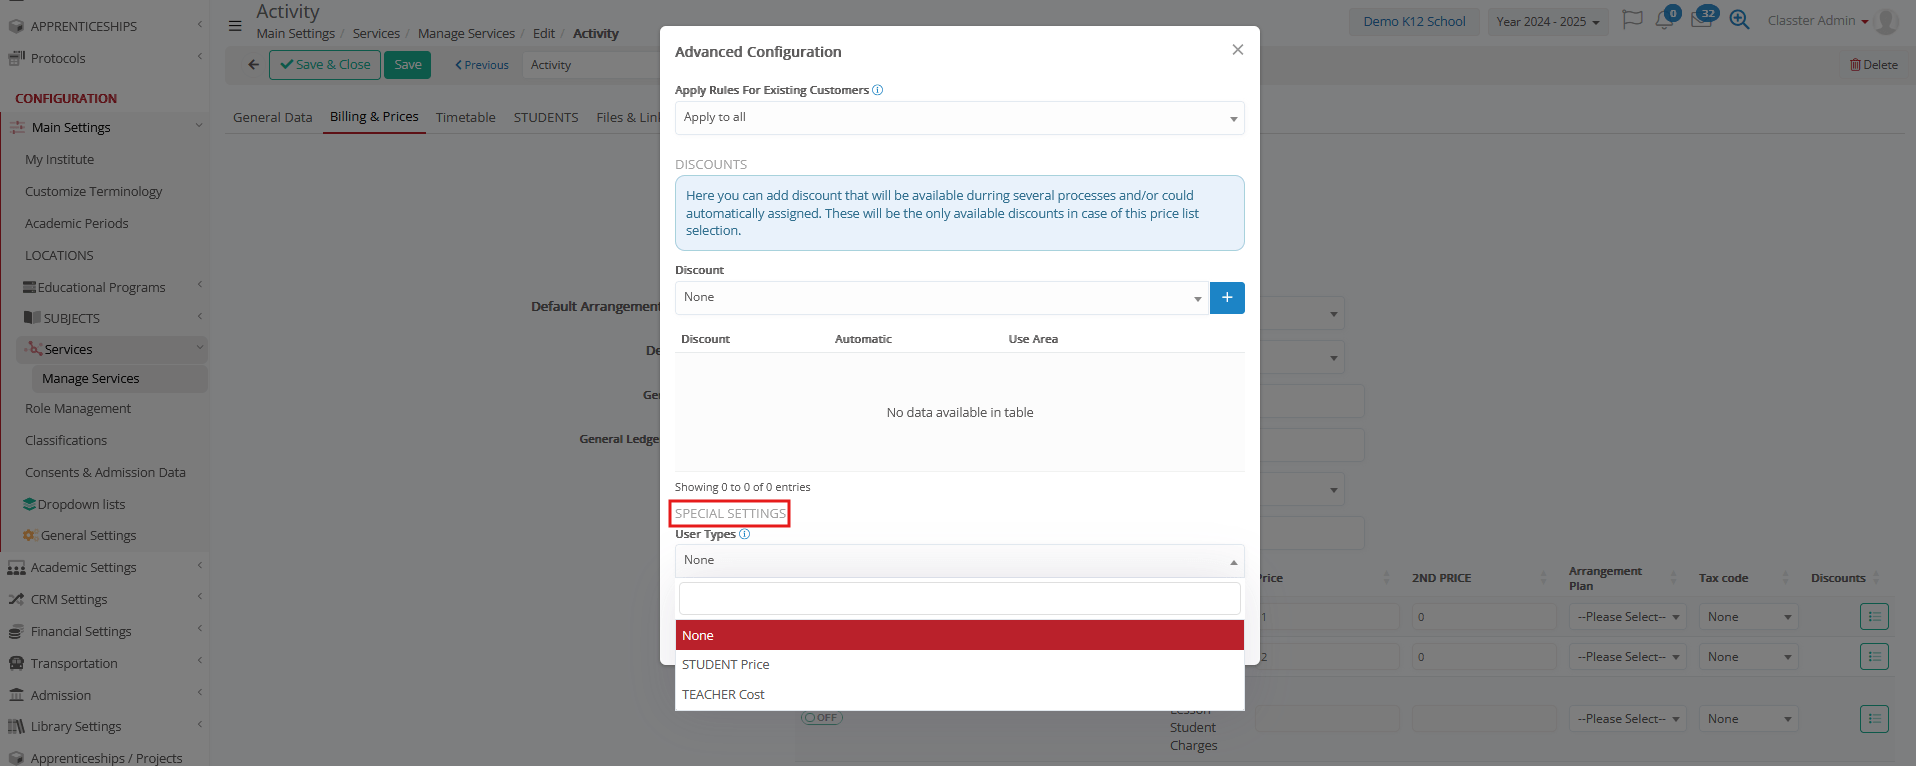Toggle the hamburger menu icon
This screenshot has height=766, width=1916.
[x=235, y=26]
